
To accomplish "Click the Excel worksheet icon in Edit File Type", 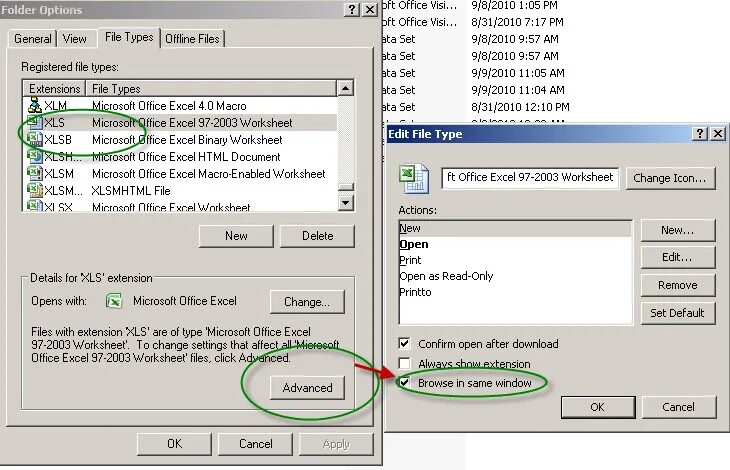I will pyautogui.click(x=413, y=178).
